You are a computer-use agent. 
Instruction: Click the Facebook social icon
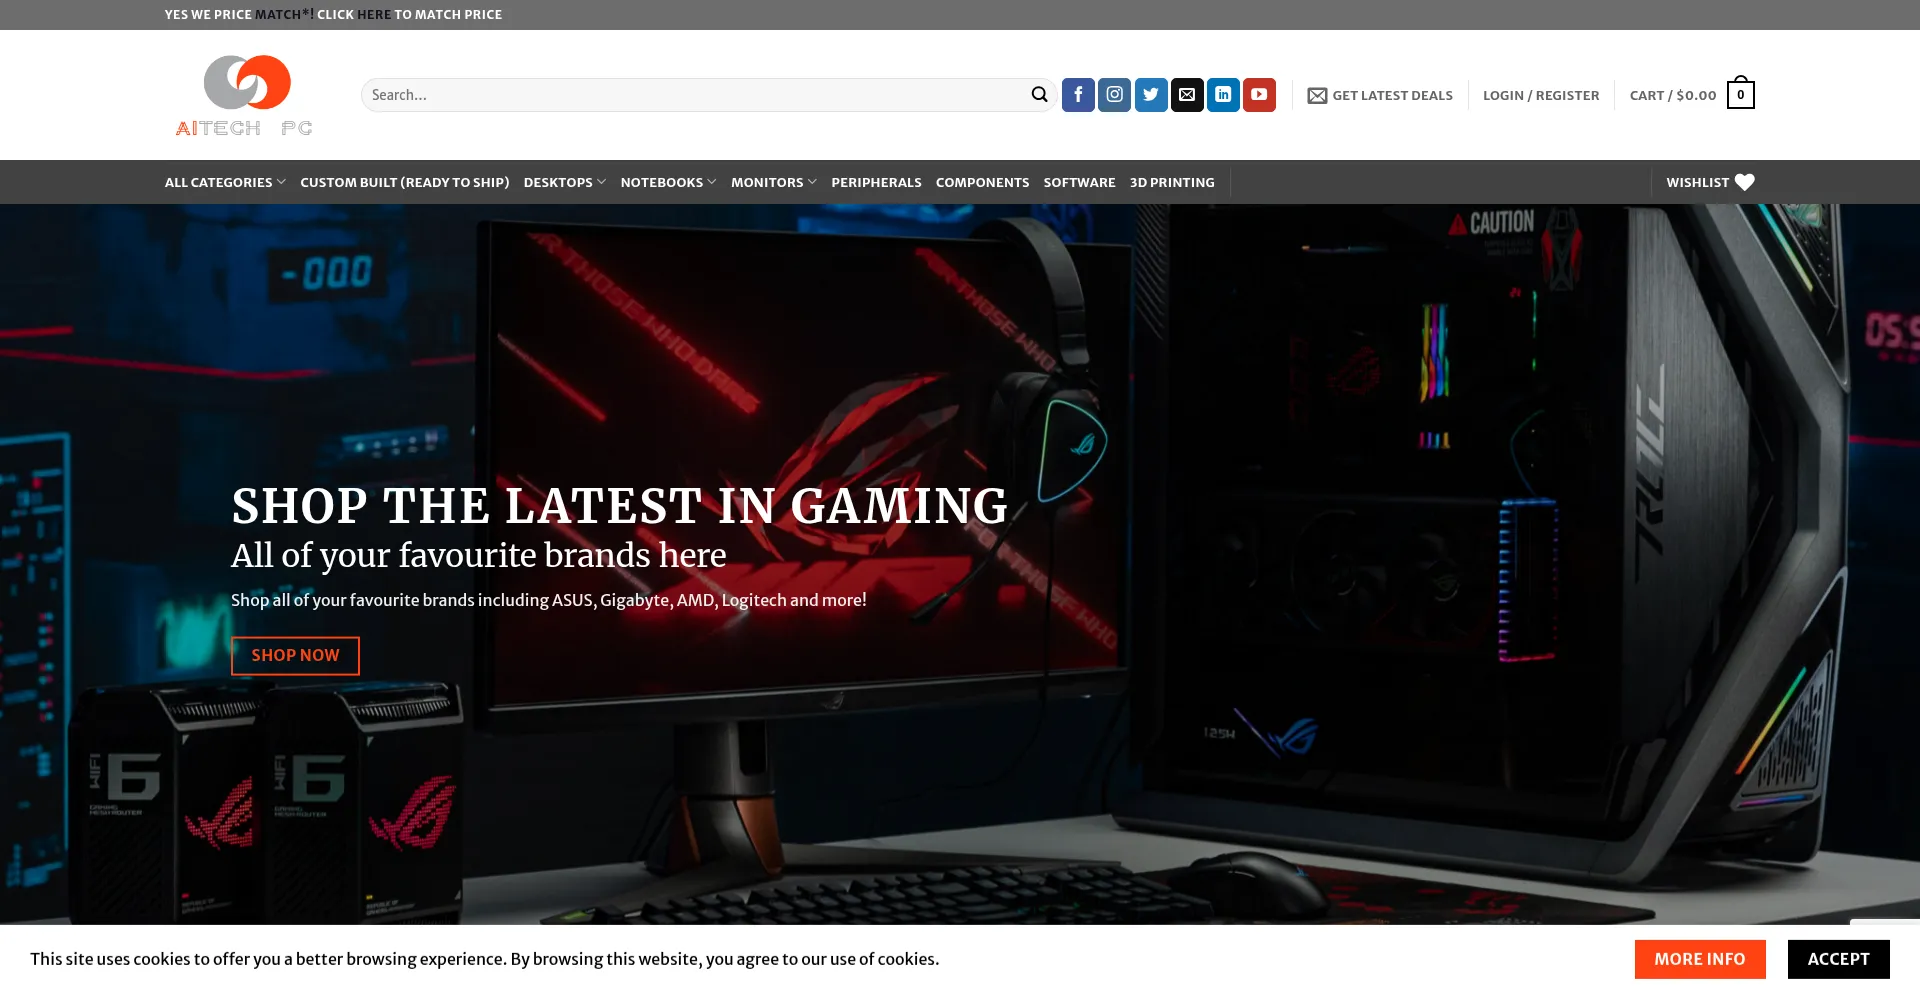point(1078,95)
